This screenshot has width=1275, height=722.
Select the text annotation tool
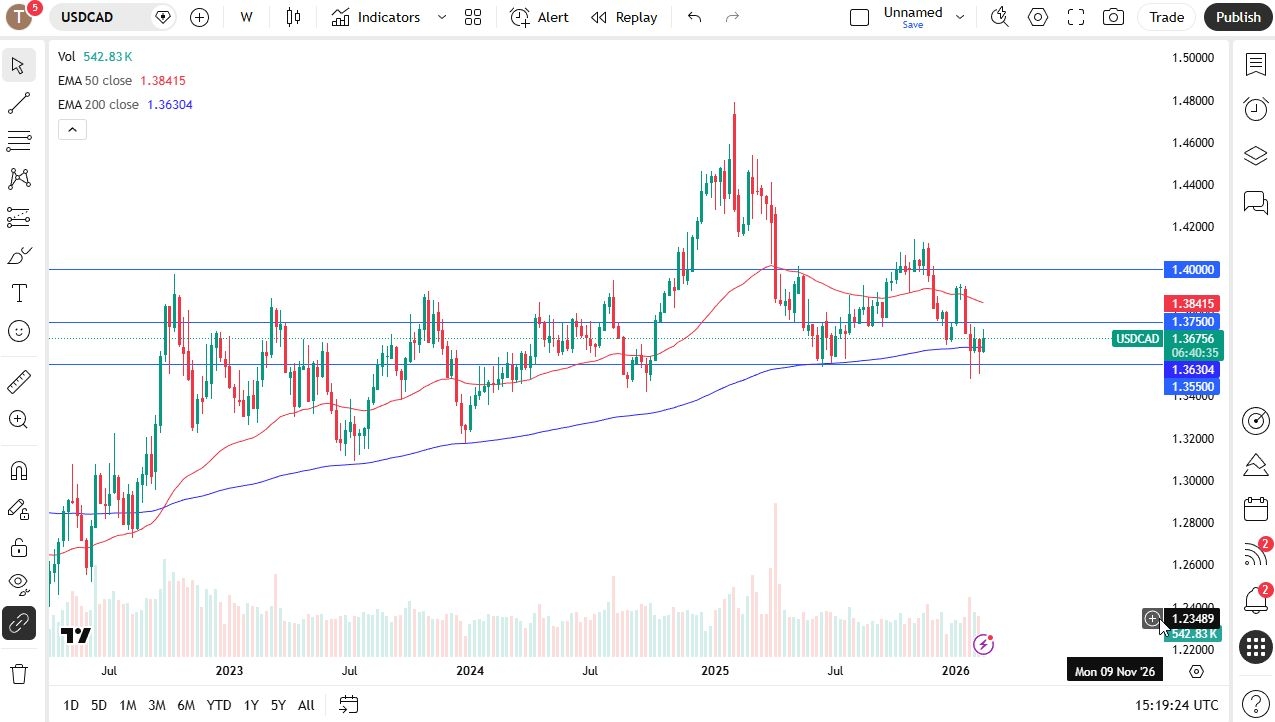pyautogui.click(x=18, y=293)
